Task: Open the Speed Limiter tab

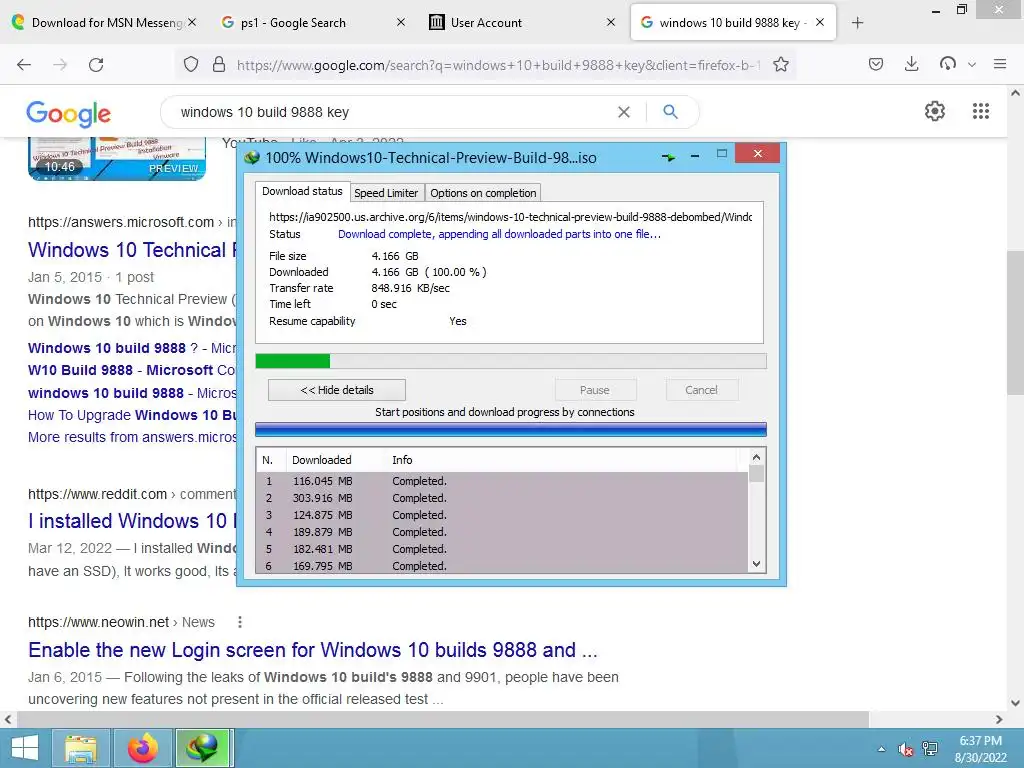Action: pyautogui.click(x=386, y=193)
